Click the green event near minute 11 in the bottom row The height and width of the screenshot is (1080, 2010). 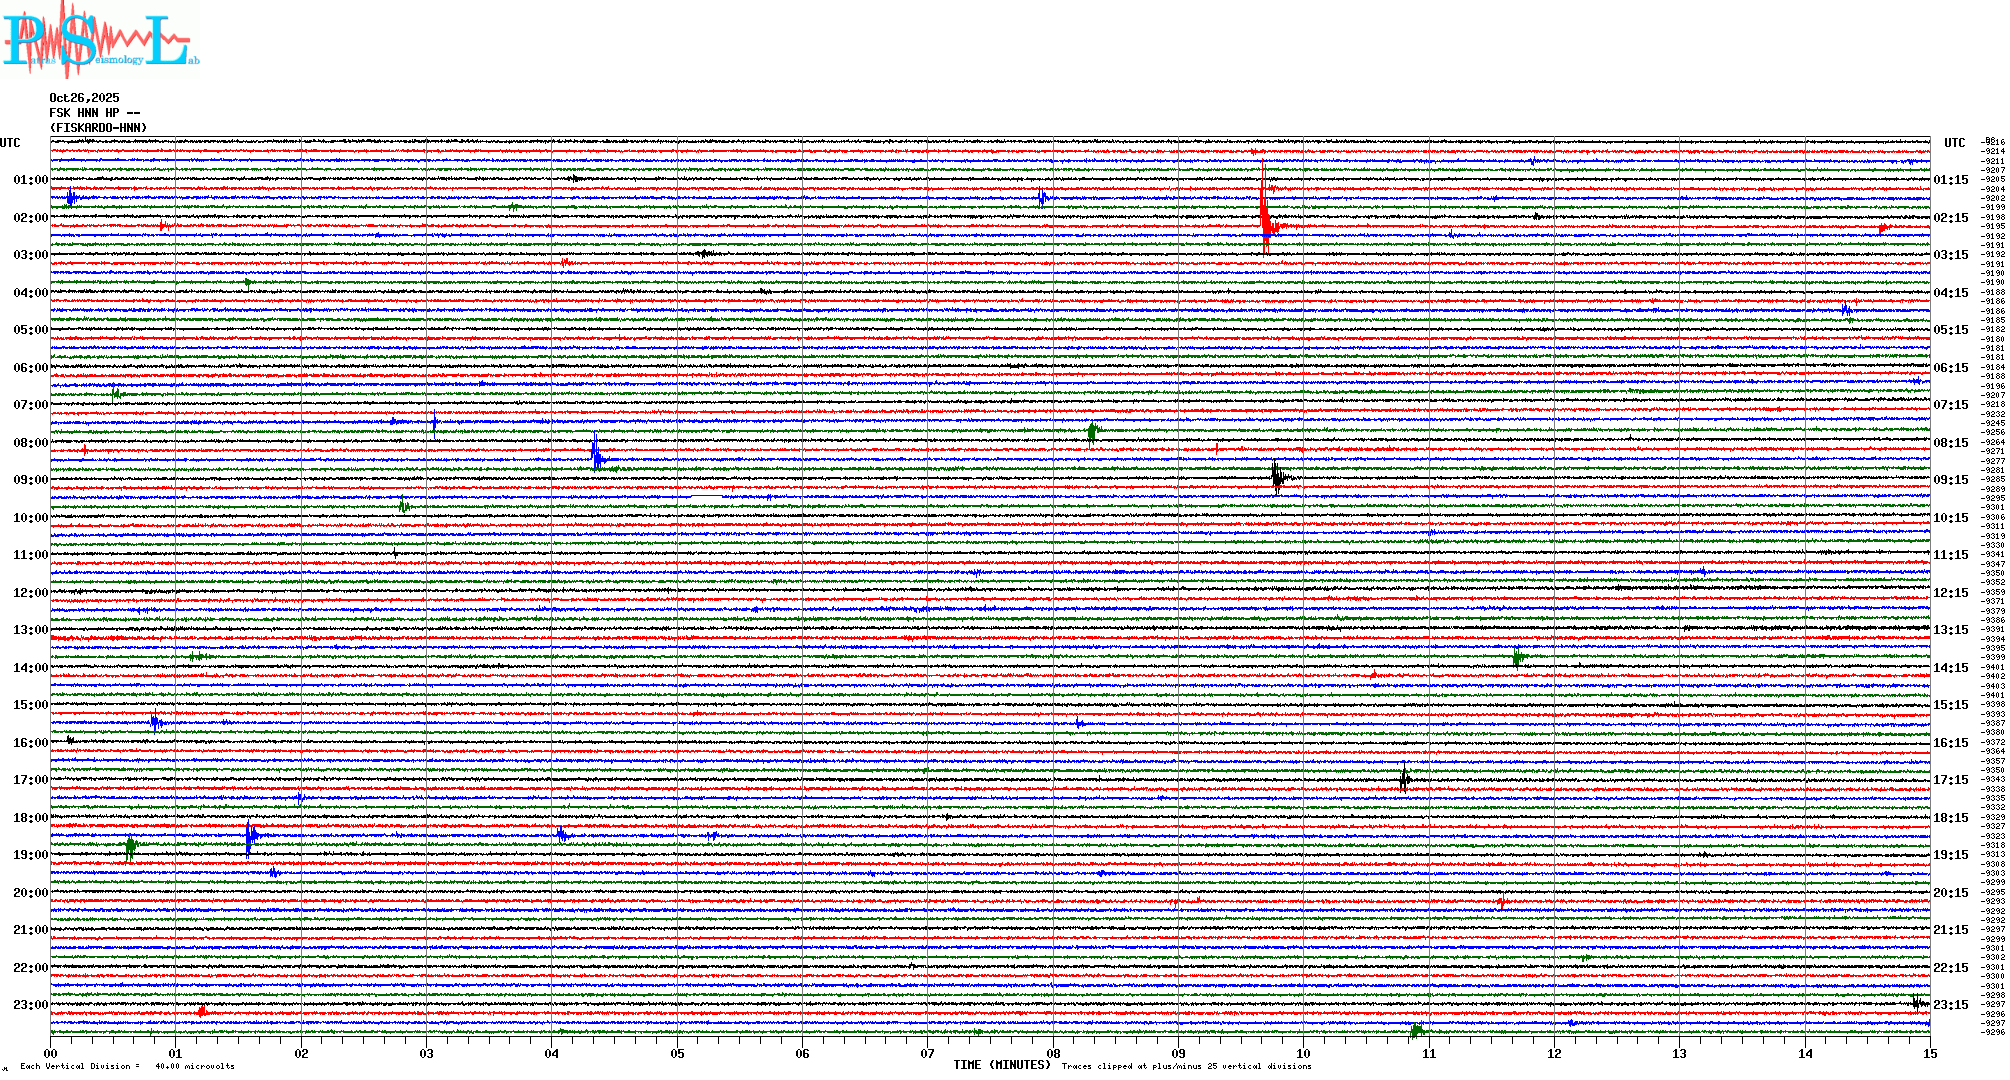(x=1416, y=1030)
